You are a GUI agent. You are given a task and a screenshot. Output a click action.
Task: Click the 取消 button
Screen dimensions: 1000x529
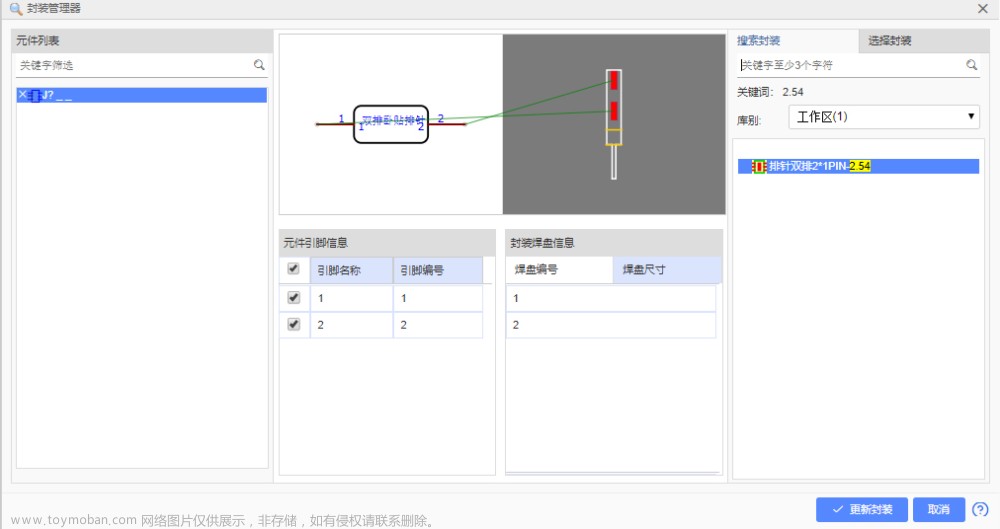(938, 509)
